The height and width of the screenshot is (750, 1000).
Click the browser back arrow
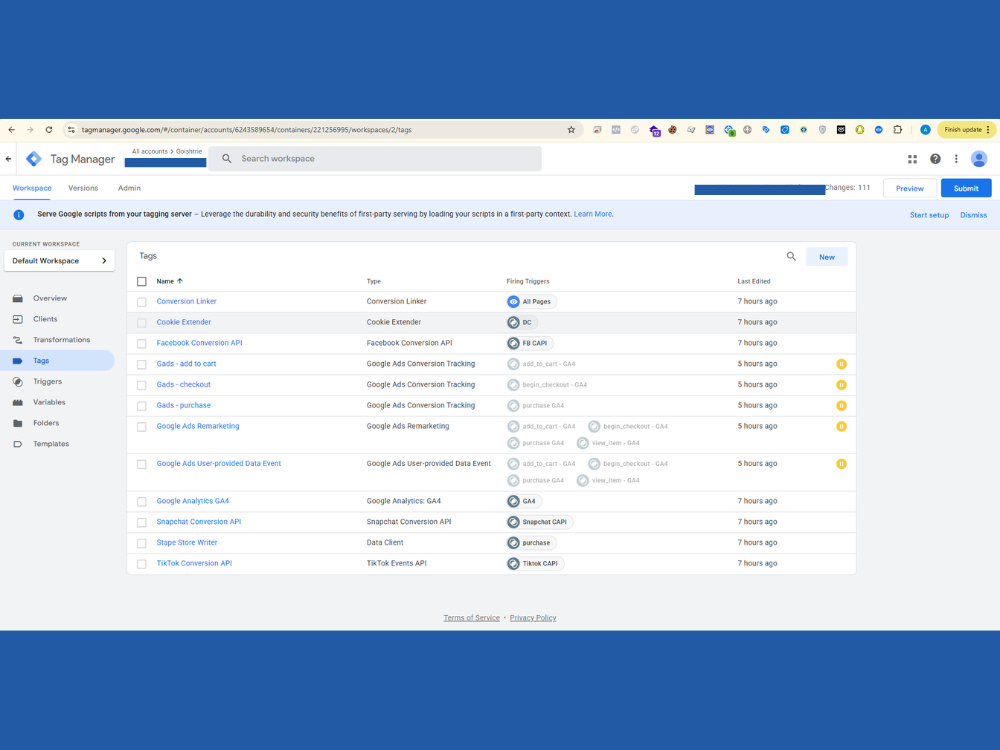point(11,129)
